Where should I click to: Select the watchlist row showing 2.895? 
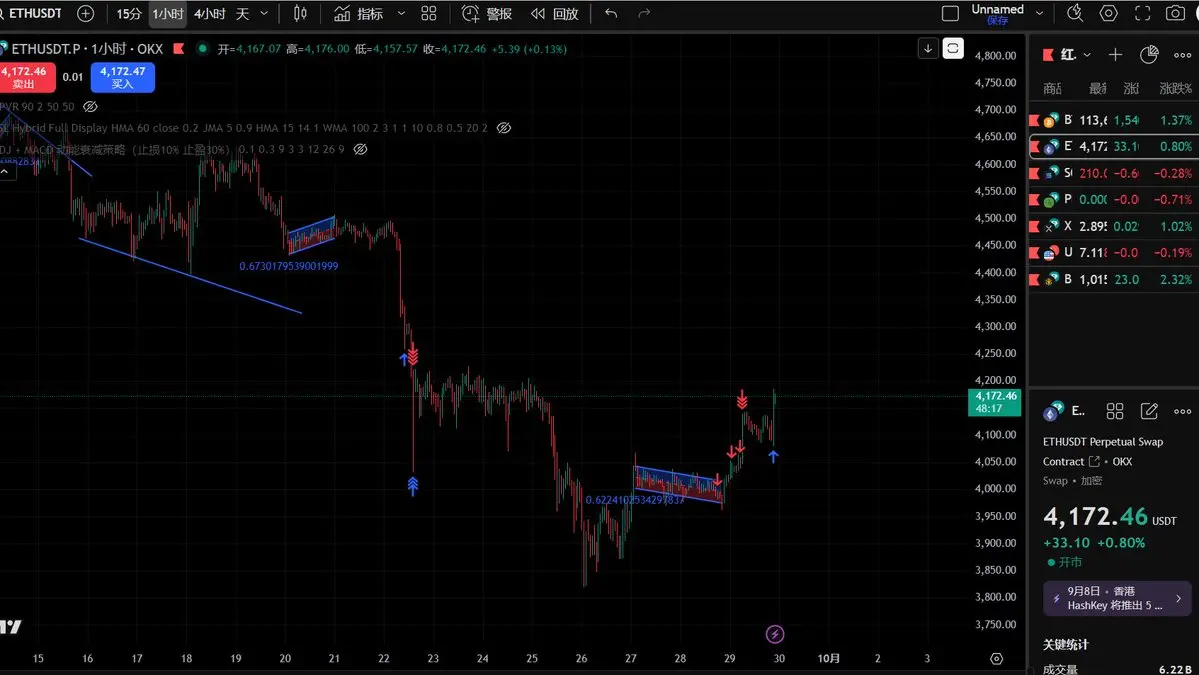pos(1114,226)
